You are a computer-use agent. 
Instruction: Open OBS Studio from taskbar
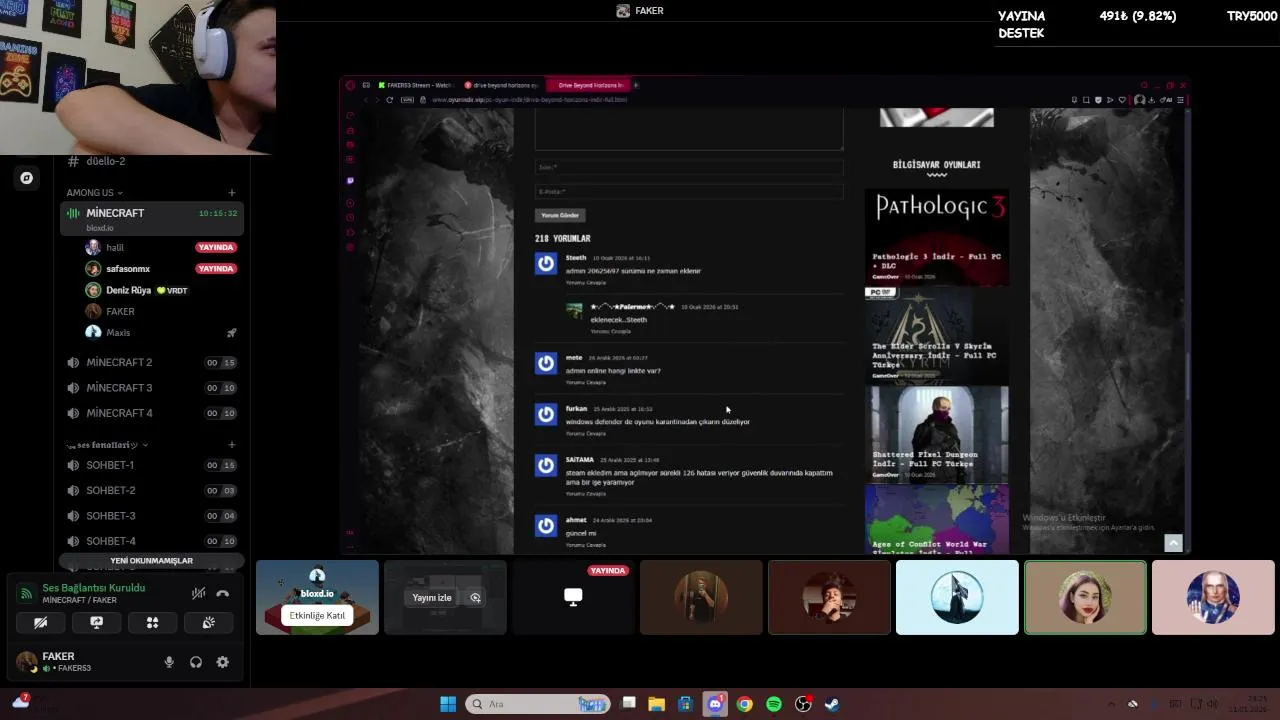[803, 704]
